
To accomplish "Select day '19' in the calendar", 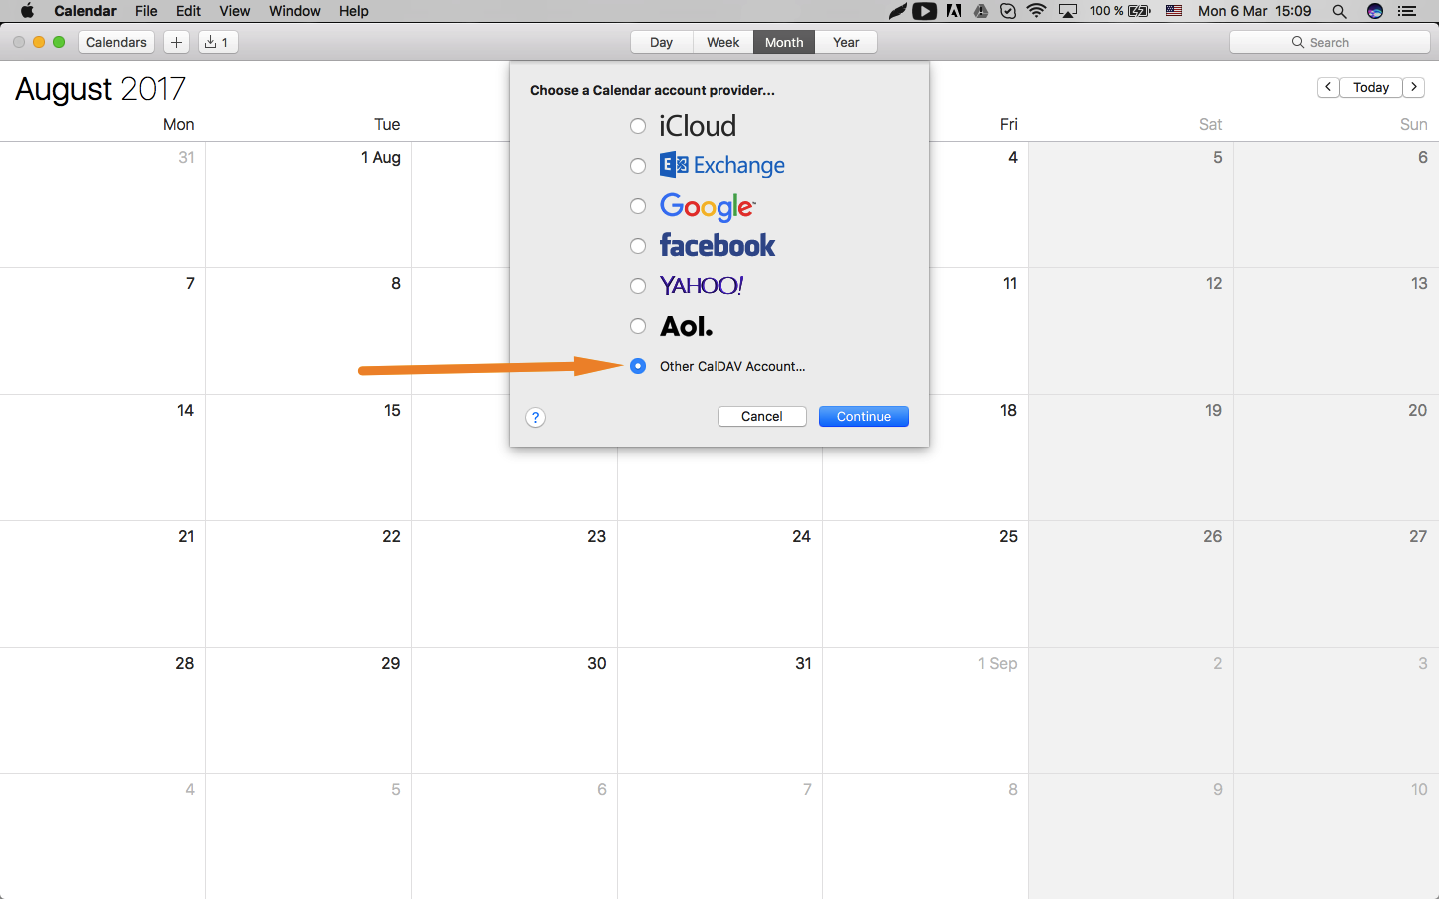I will pos(1131,457).
